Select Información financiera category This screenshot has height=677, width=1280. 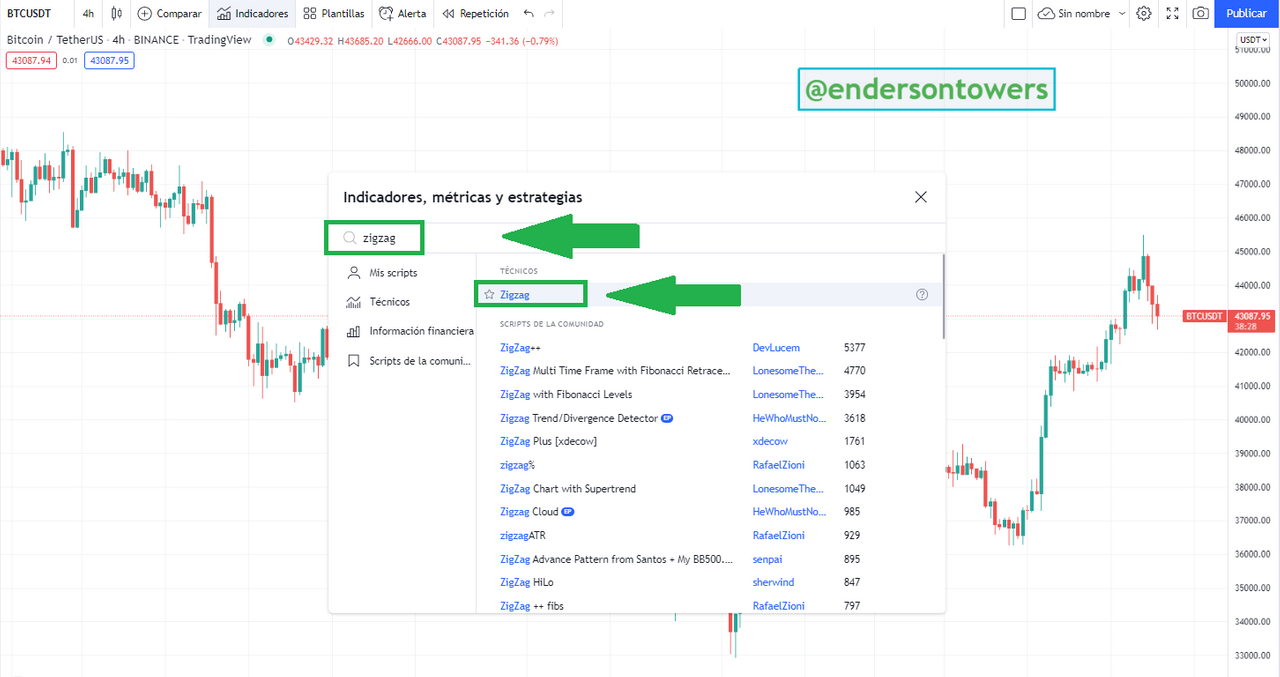(x=402, y=331)
